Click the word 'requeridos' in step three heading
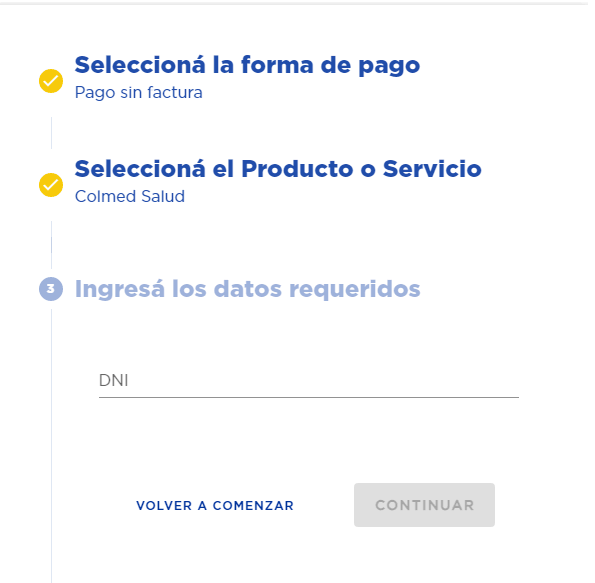The height and width of the screenshot is (583, 595). coord(355,290)
